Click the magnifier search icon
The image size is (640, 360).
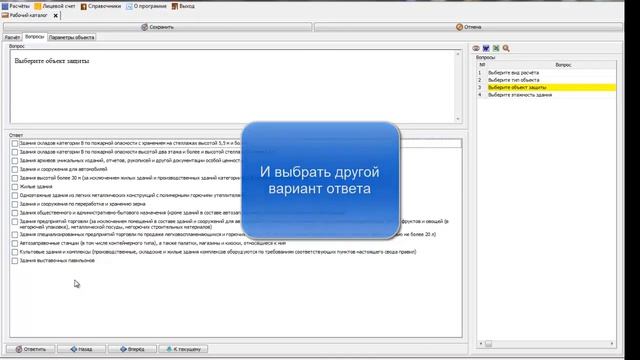[506, 48]
